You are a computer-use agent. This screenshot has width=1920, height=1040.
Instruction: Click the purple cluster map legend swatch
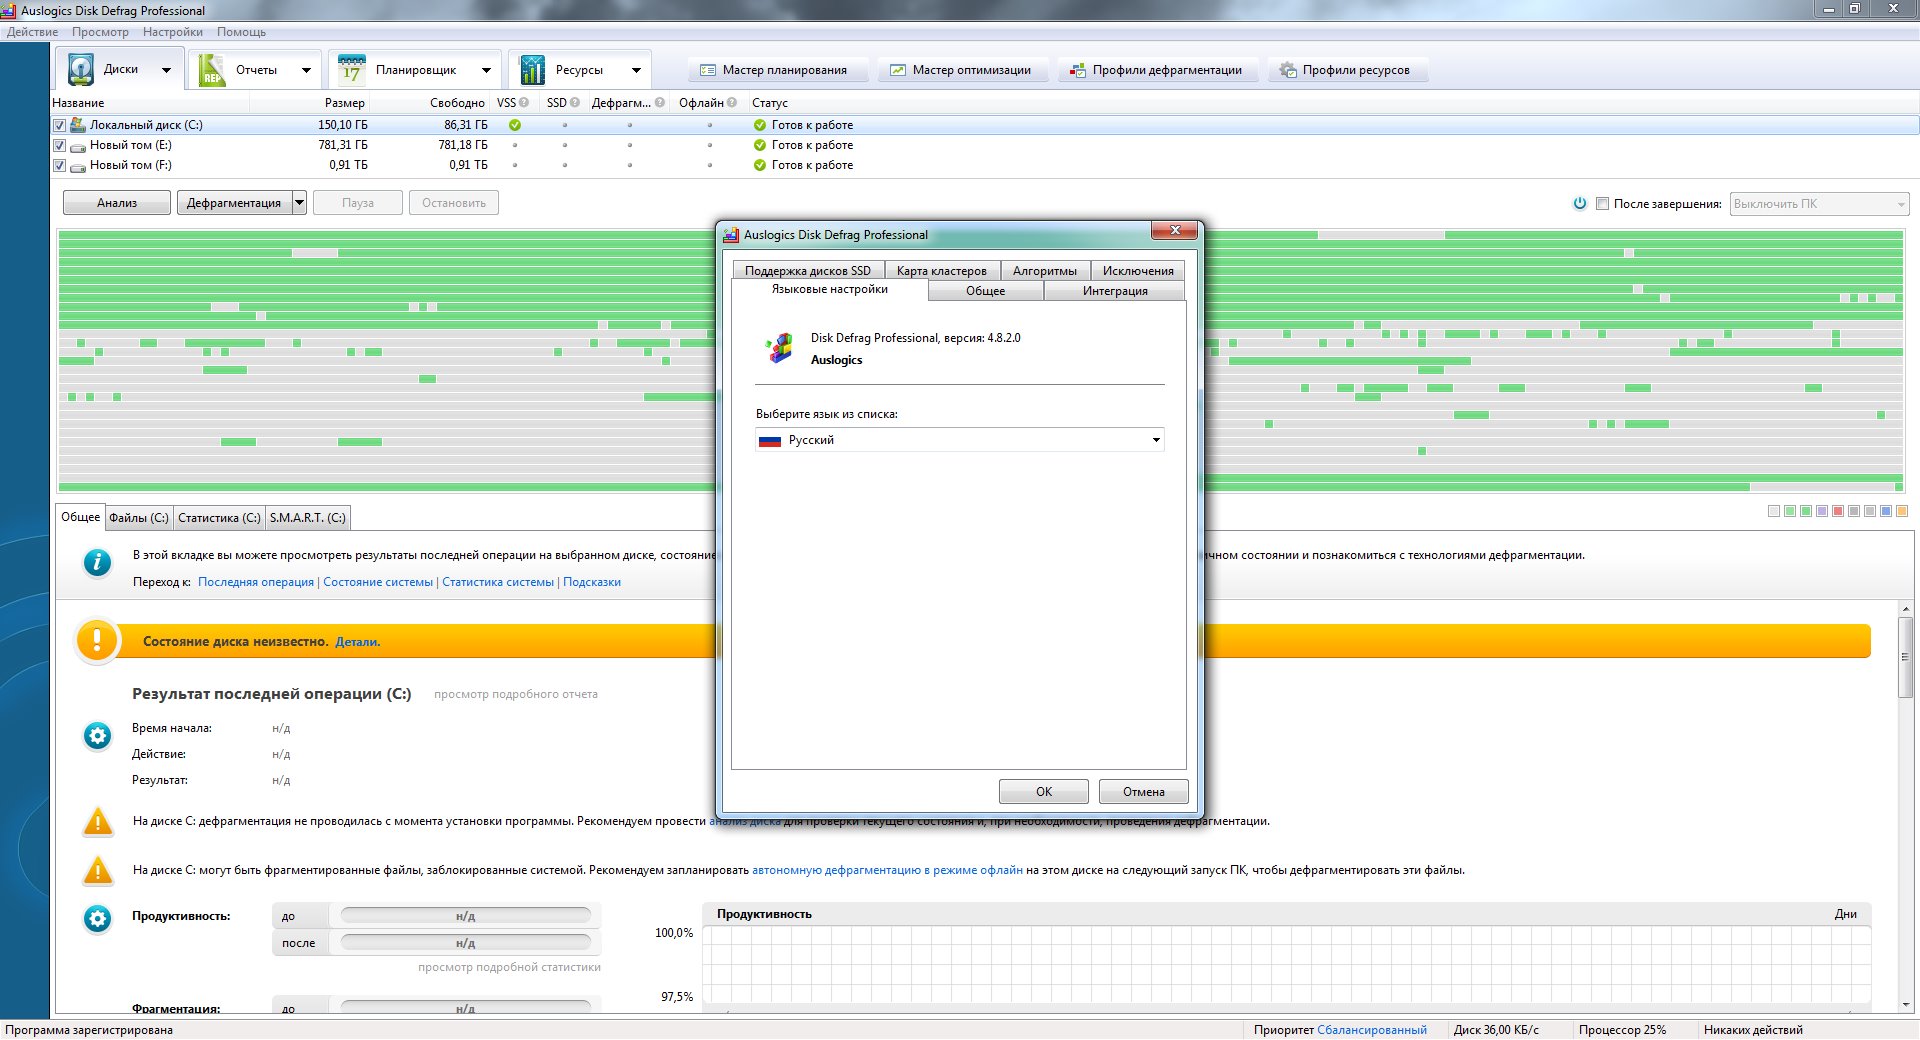click(1822, 511)
